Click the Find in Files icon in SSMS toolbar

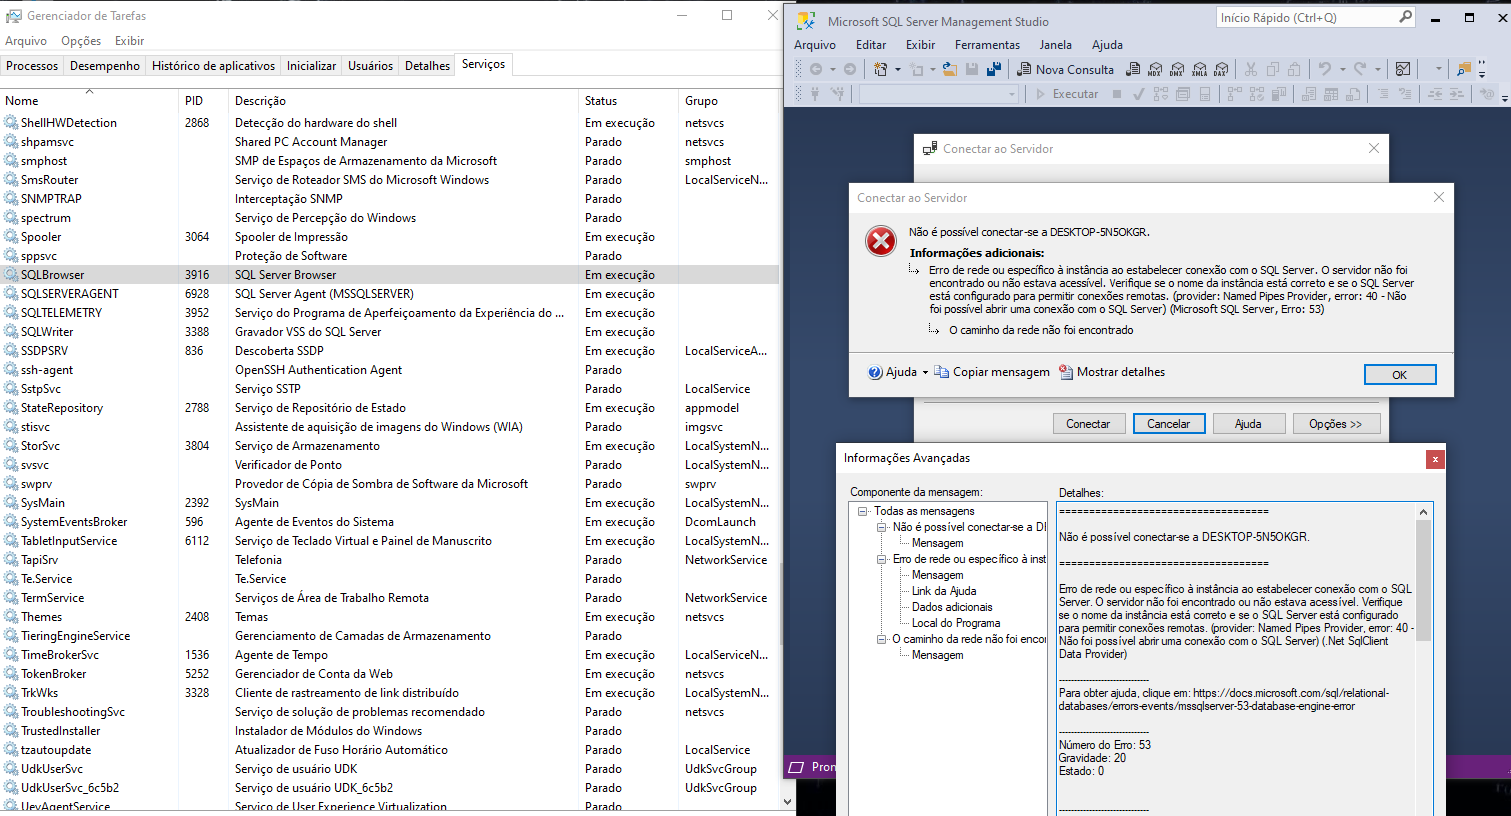[x=1464, y=69]
